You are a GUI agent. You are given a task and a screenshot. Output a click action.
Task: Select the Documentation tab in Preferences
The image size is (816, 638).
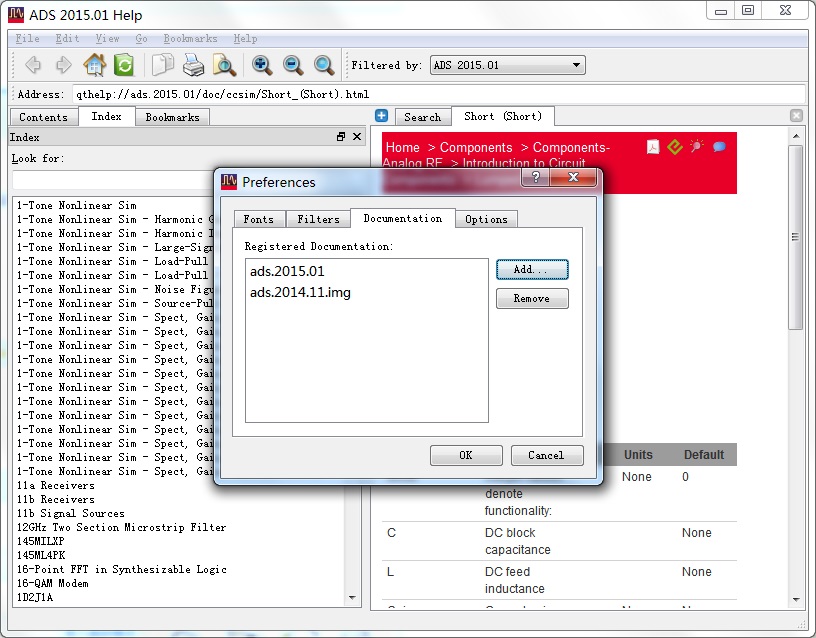403,218
